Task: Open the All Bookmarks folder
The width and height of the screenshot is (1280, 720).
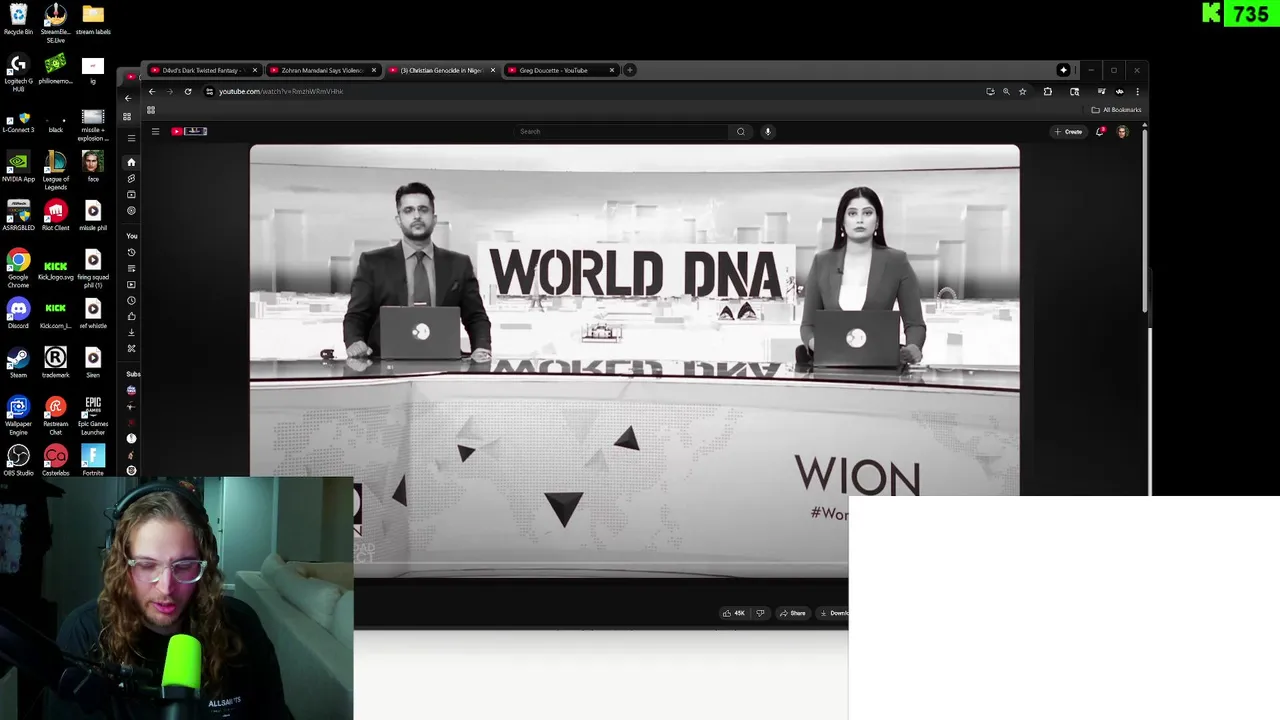Action: tap(1116, 110)
